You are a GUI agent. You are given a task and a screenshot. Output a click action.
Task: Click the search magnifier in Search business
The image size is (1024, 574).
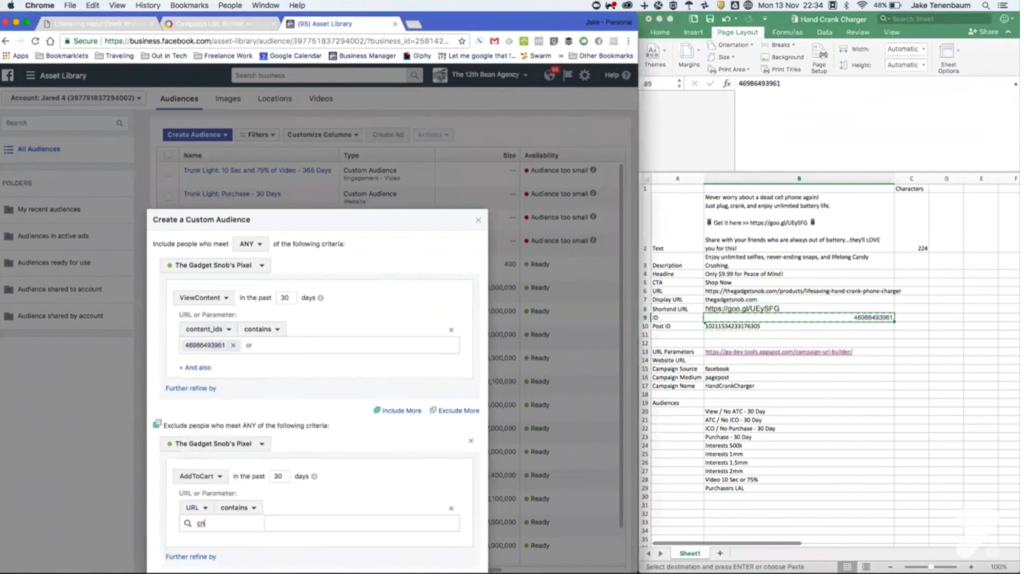point(414,75)
